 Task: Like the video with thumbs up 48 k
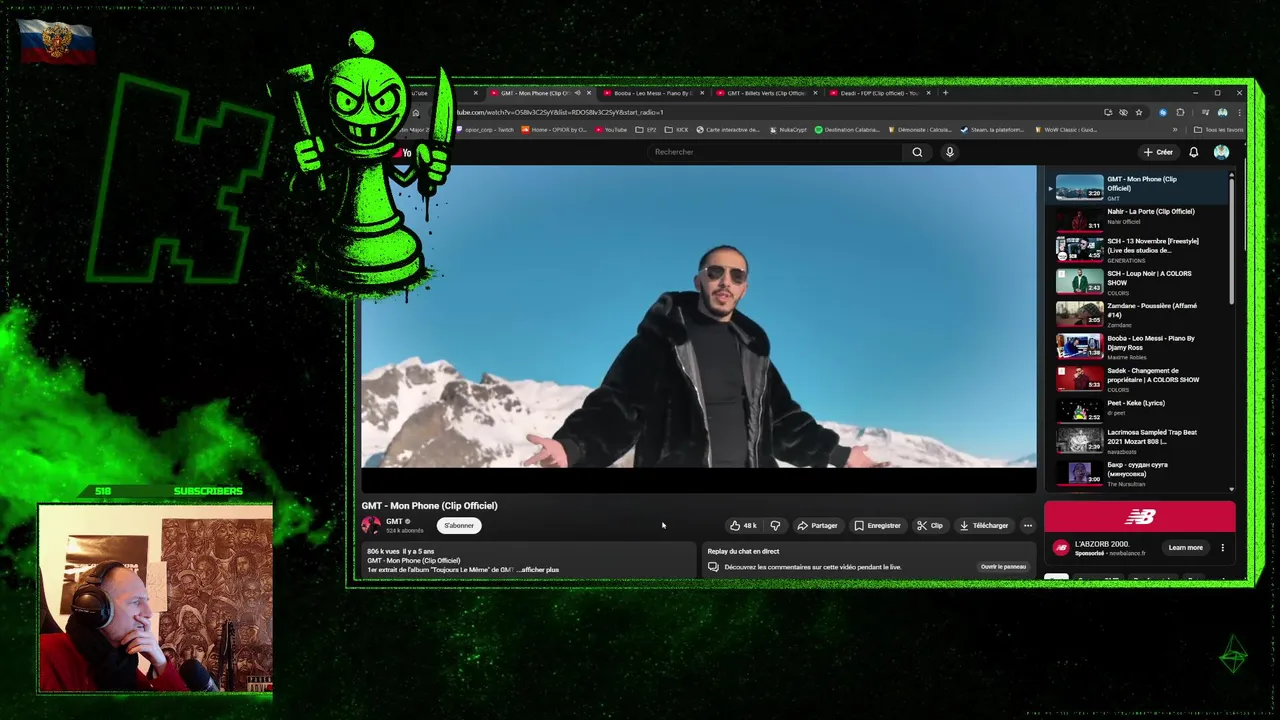click(x=743, y=525)
